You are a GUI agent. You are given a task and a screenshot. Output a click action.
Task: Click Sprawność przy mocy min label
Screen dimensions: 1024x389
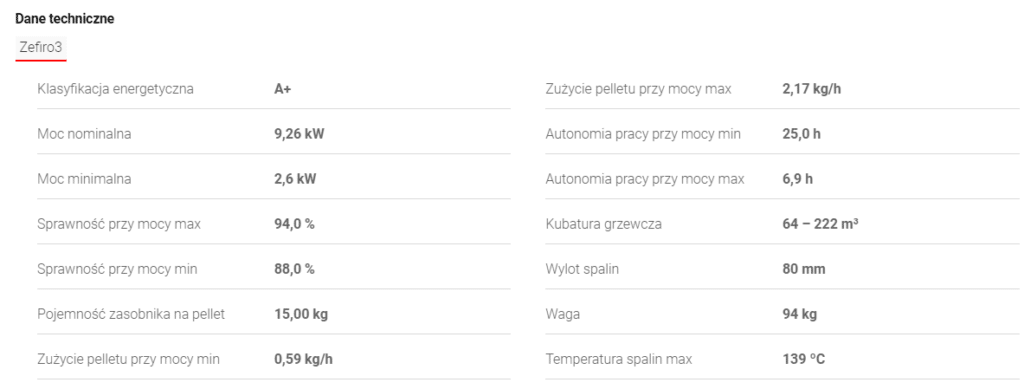pos(118,269)
